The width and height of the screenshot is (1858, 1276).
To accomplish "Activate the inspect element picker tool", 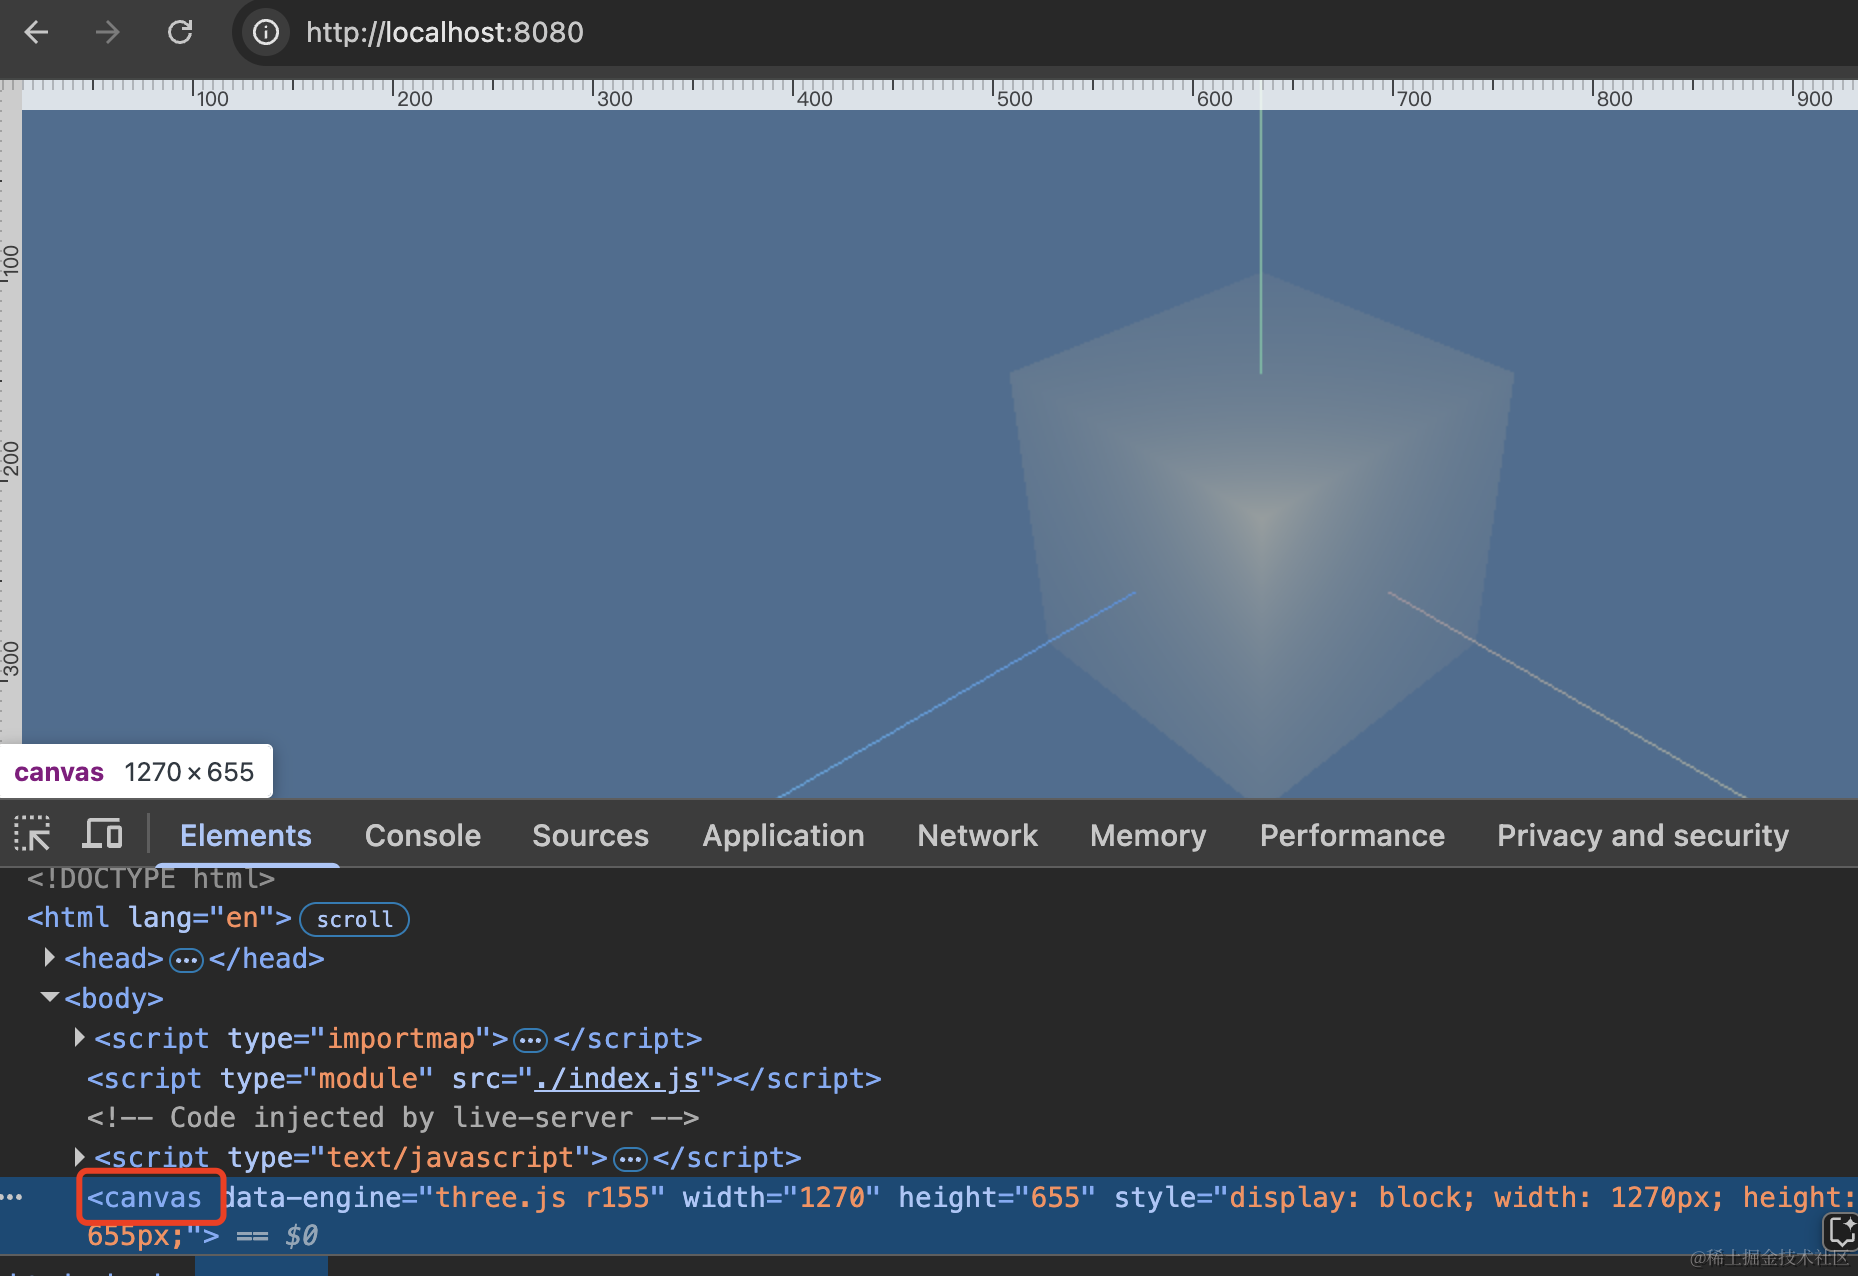I will tap(32, 834).
